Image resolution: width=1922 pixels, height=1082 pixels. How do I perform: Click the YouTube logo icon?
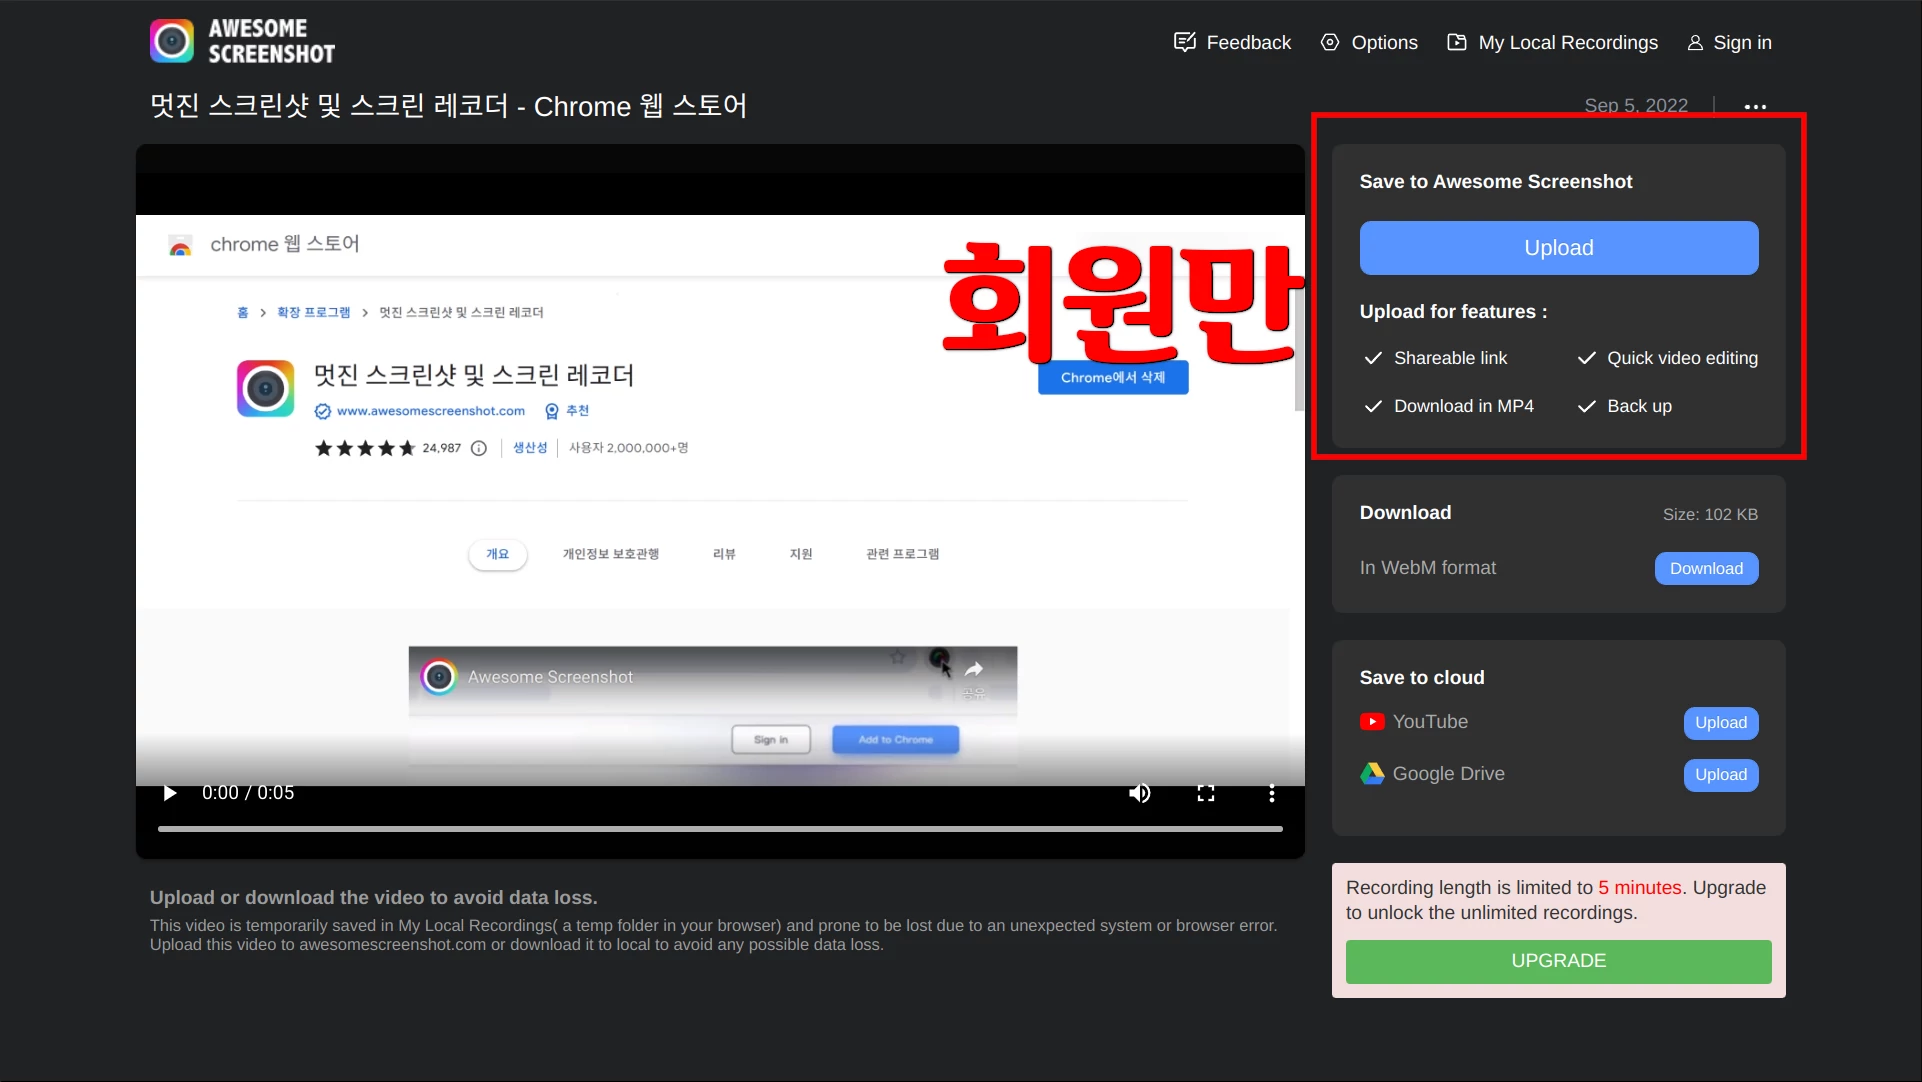pyautogui.click(x=1371, y=722)
